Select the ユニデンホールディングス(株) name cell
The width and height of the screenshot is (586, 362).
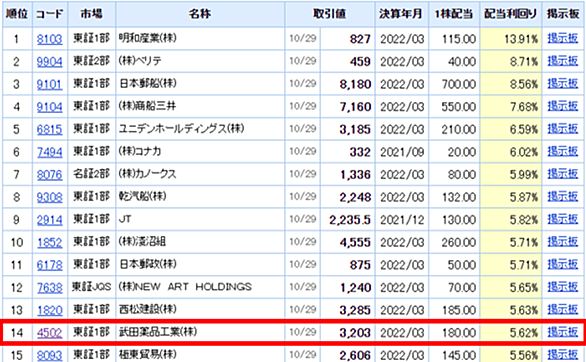click(x=200, y=129)
